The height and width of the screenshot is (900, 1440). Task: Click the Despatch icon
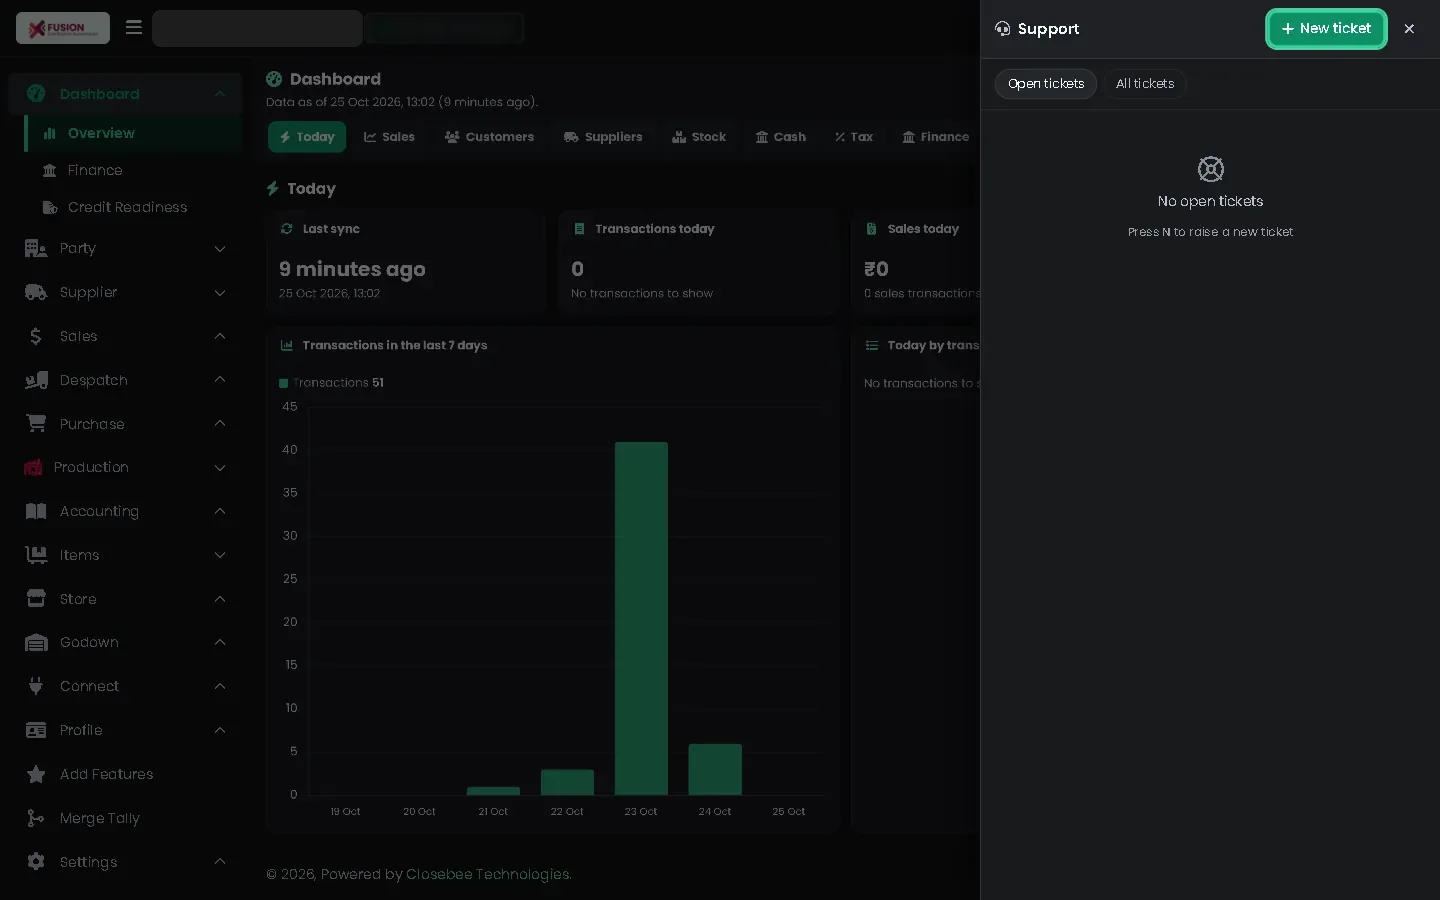[36, 380]
